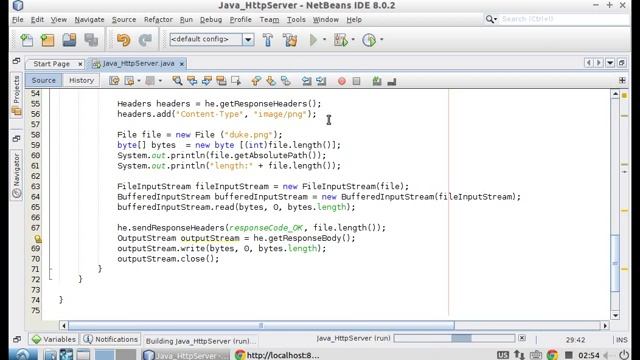The height and width of the screenshot is (360, 640).
Task: Open the Debug menu
Action: click(x=211, y=20)
